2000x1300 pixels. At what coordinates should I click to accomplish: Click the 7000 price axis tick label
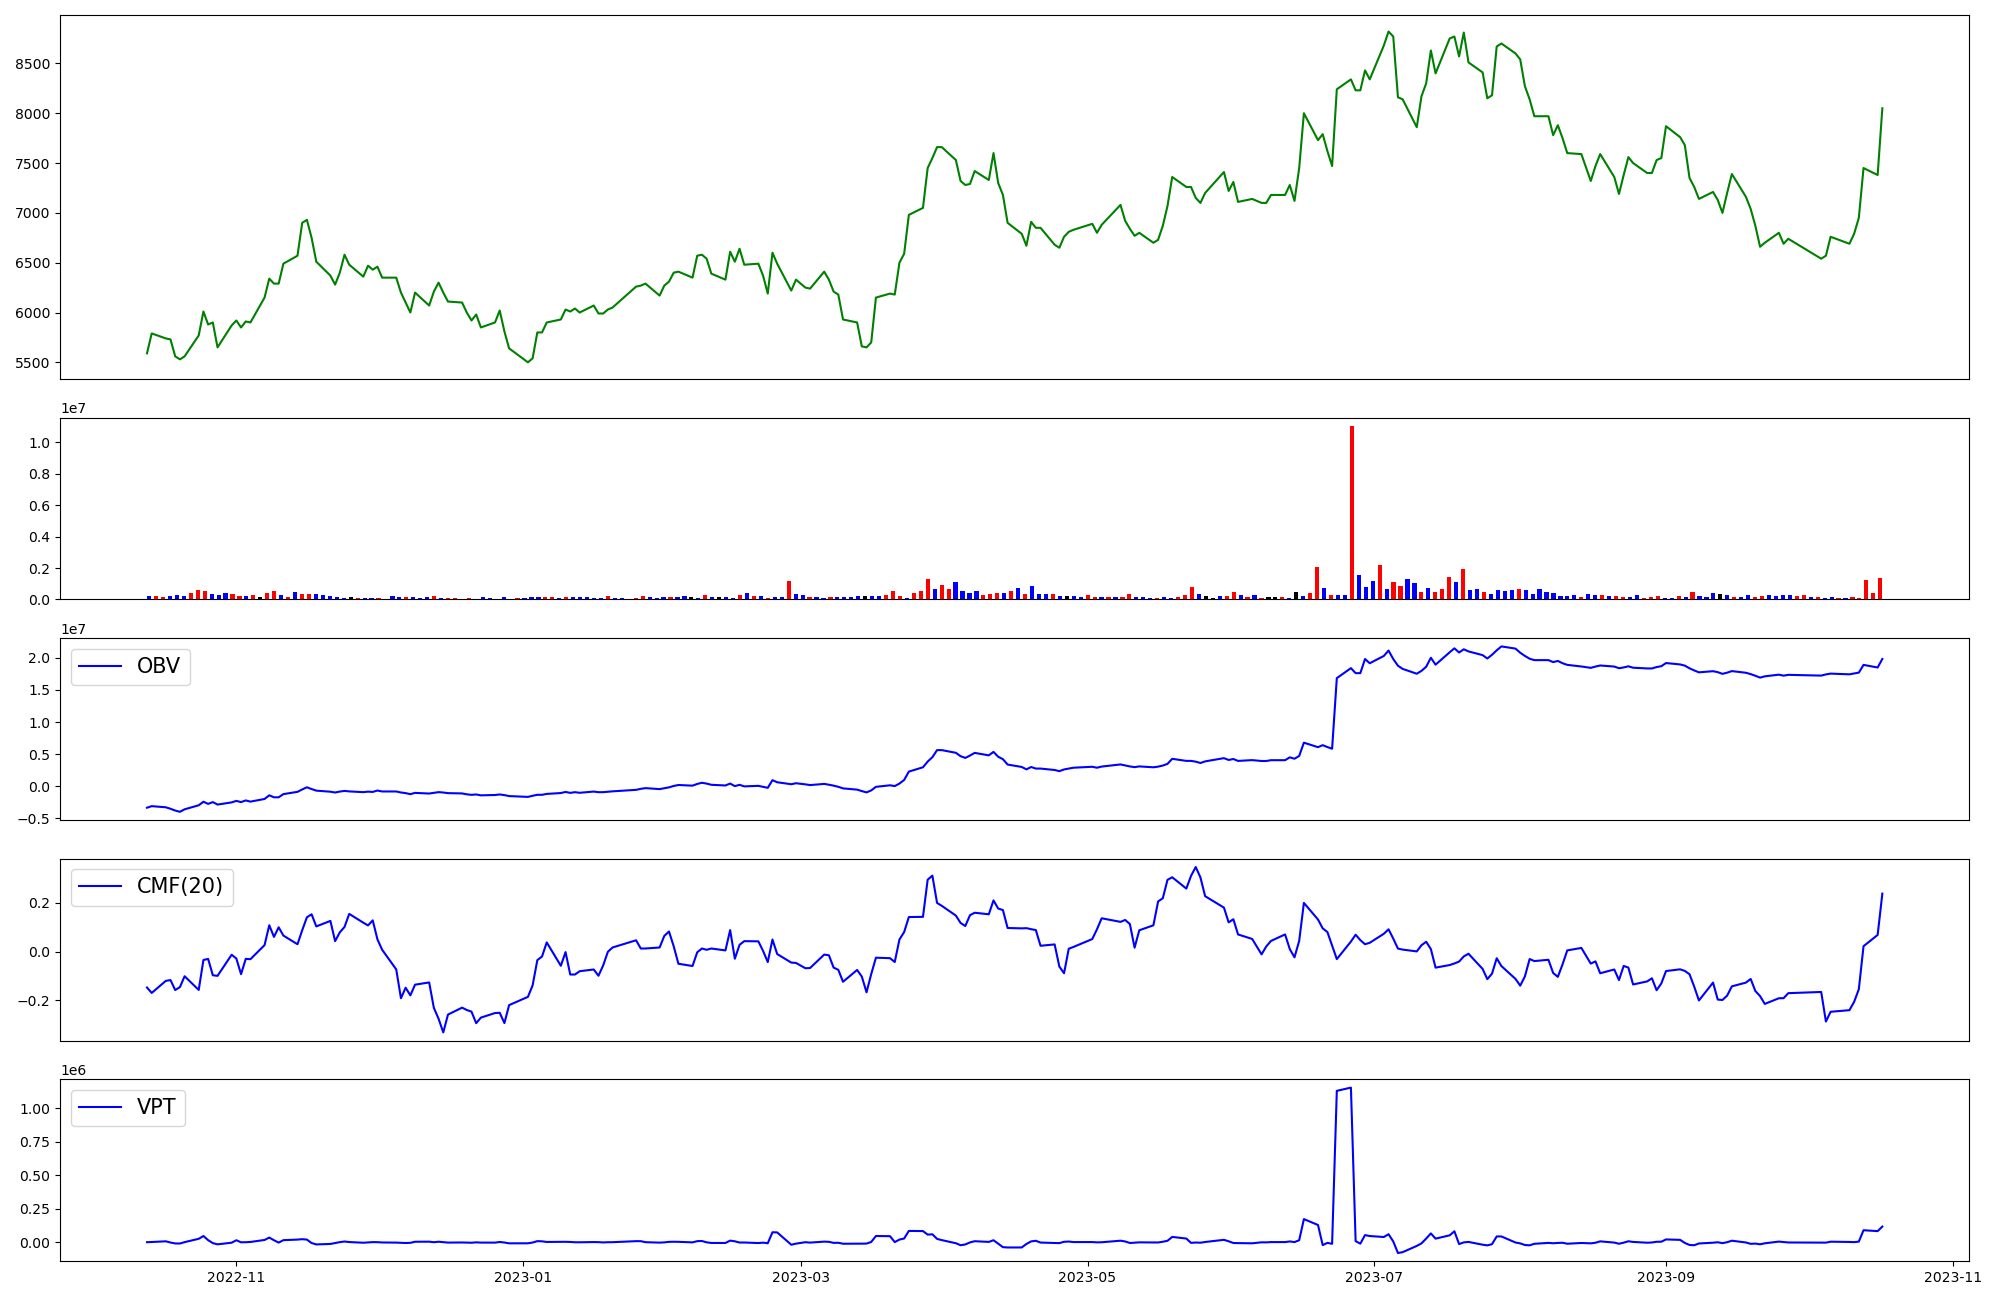pos(33,214)
